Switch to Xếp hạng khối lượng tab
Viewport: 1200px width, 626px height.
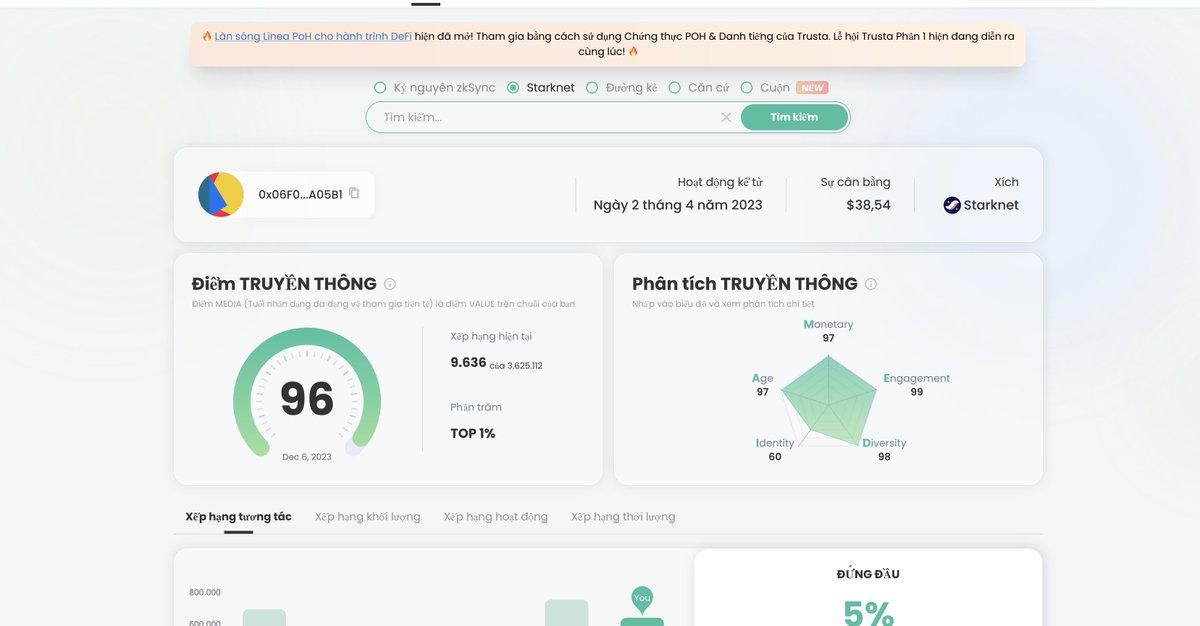tap(367, 517)
